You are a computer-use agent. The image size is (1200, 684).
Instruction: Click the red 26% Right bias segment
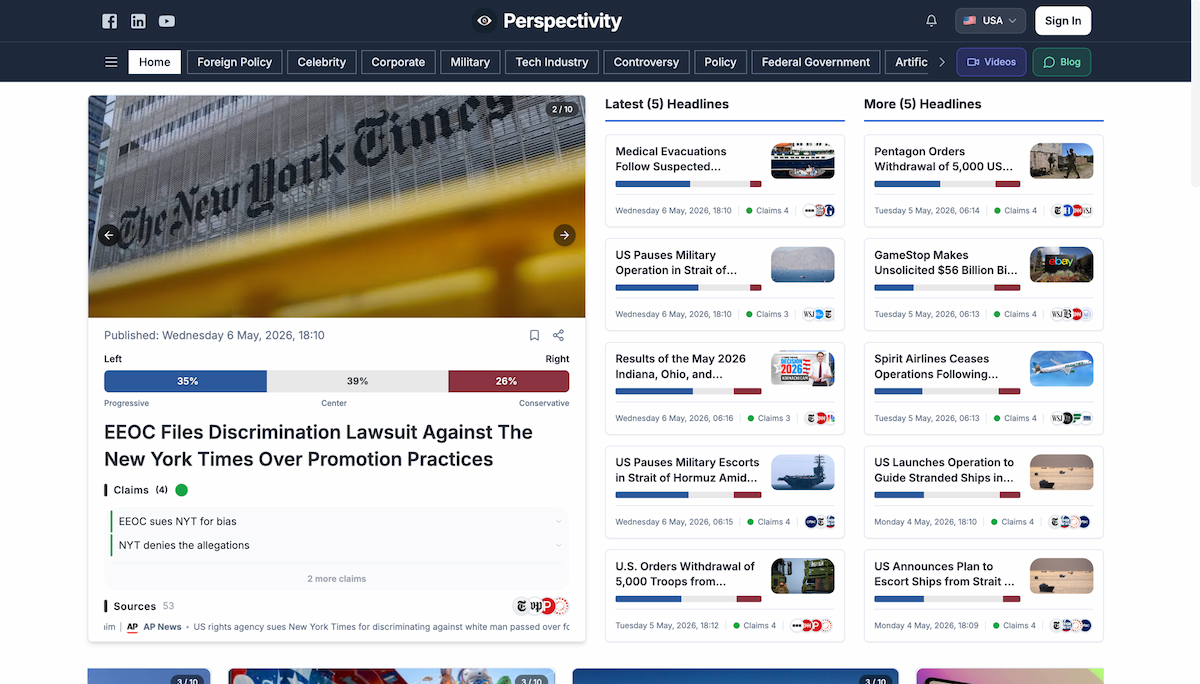[508, 381]
